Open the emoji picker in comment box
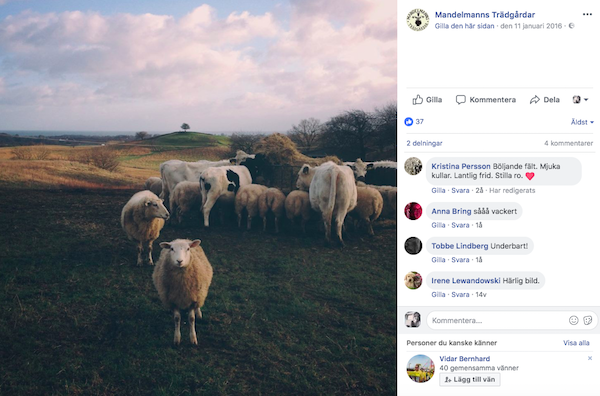600x396 pixels. [573, 320]
